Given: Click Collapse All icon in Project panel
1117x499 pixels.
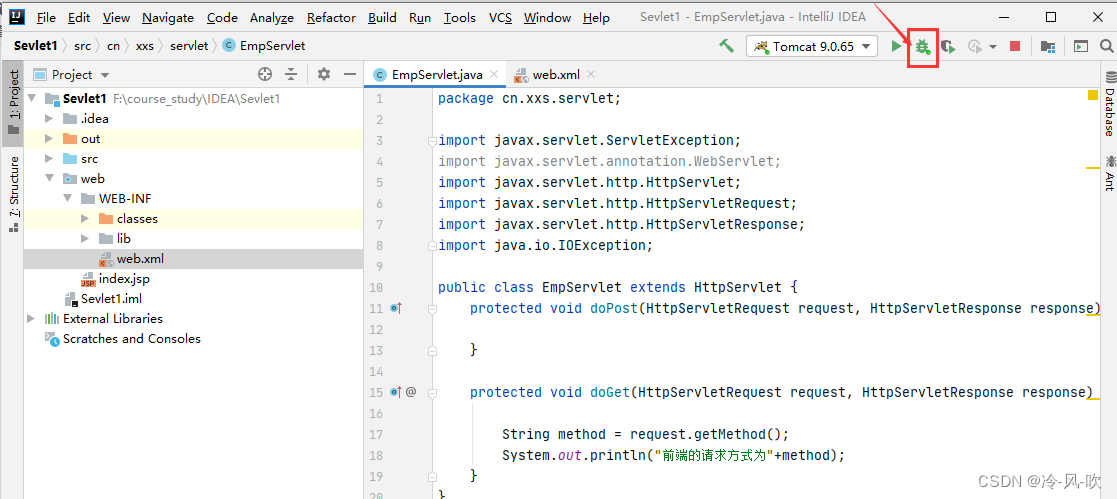Looking at the screenshot, I should (291, 74).
